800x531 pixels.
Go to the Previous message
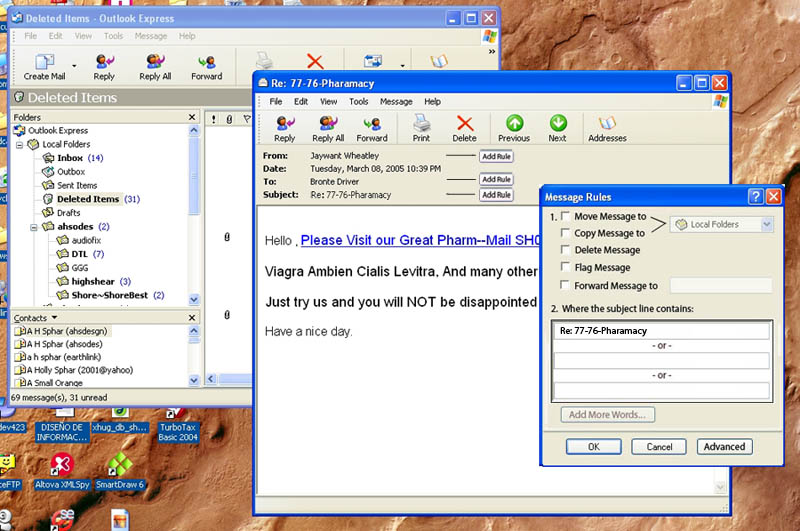514,129
